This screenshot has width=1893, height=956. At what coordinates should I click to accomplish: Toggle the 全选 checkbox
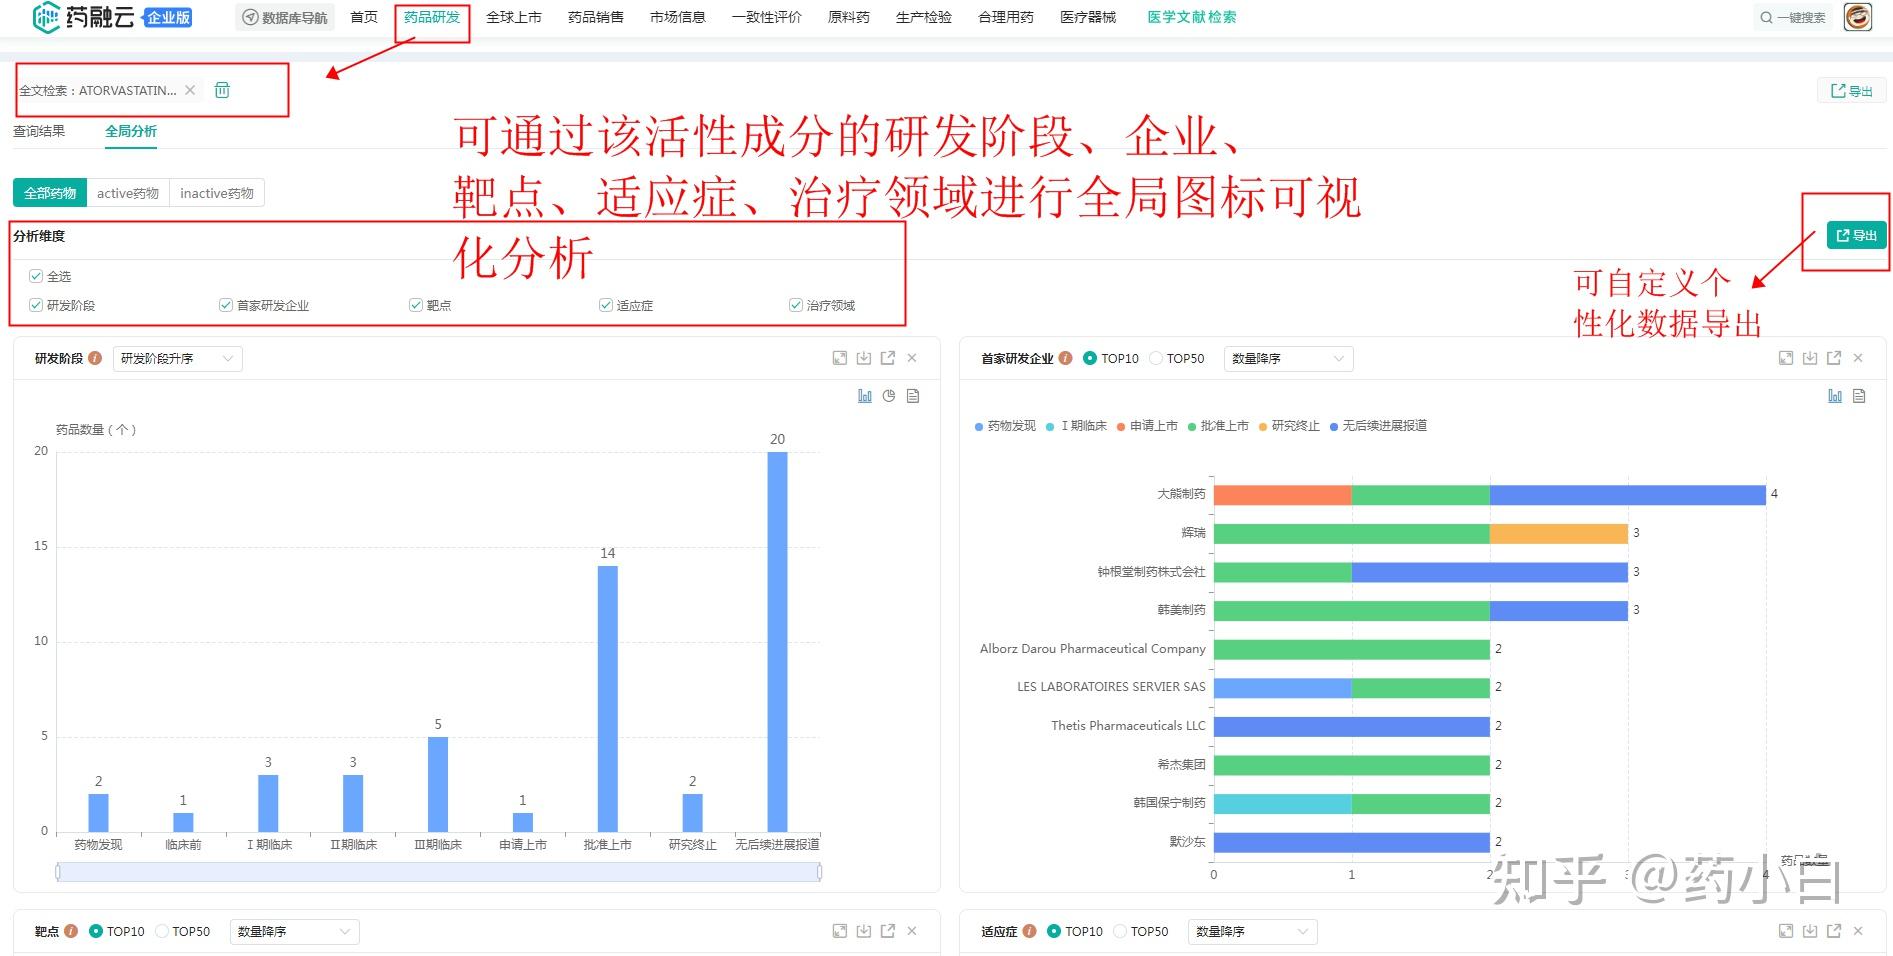[36, 276]
